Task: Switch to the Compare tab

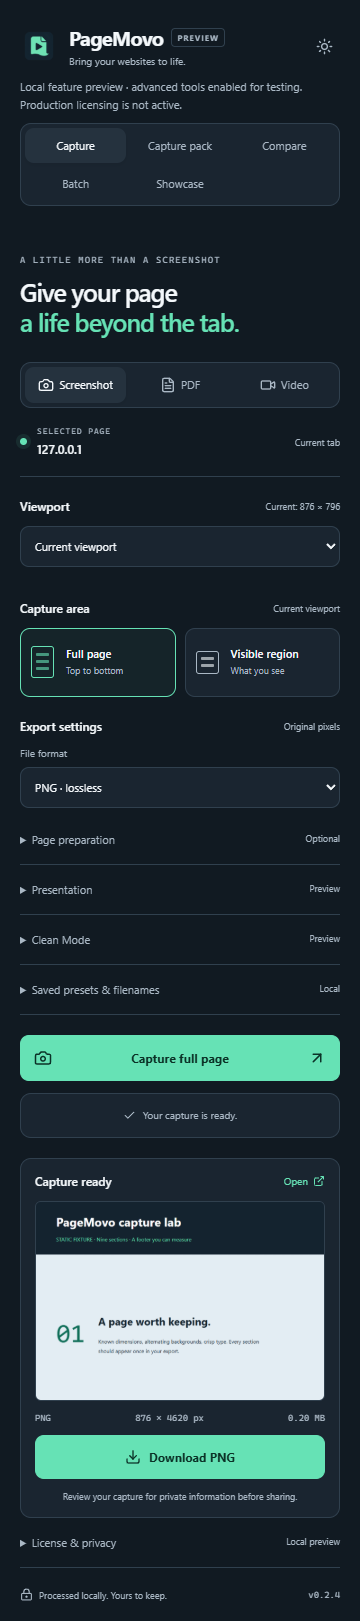Action: tap(284, 146)
